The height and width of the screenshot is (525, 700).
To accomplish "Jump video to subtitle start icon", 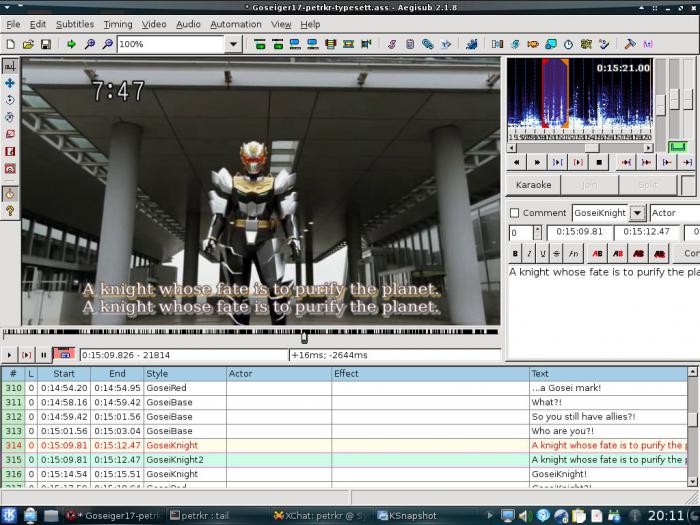I will coord(259,44).
